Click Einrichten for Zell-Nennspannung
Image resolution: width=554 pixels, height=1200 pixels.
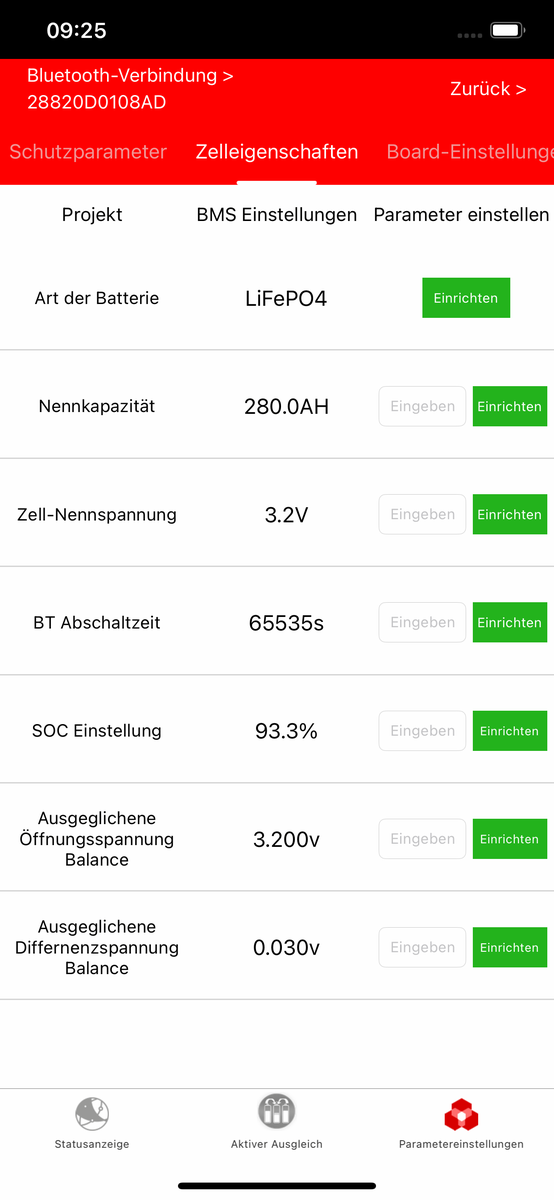510,514
